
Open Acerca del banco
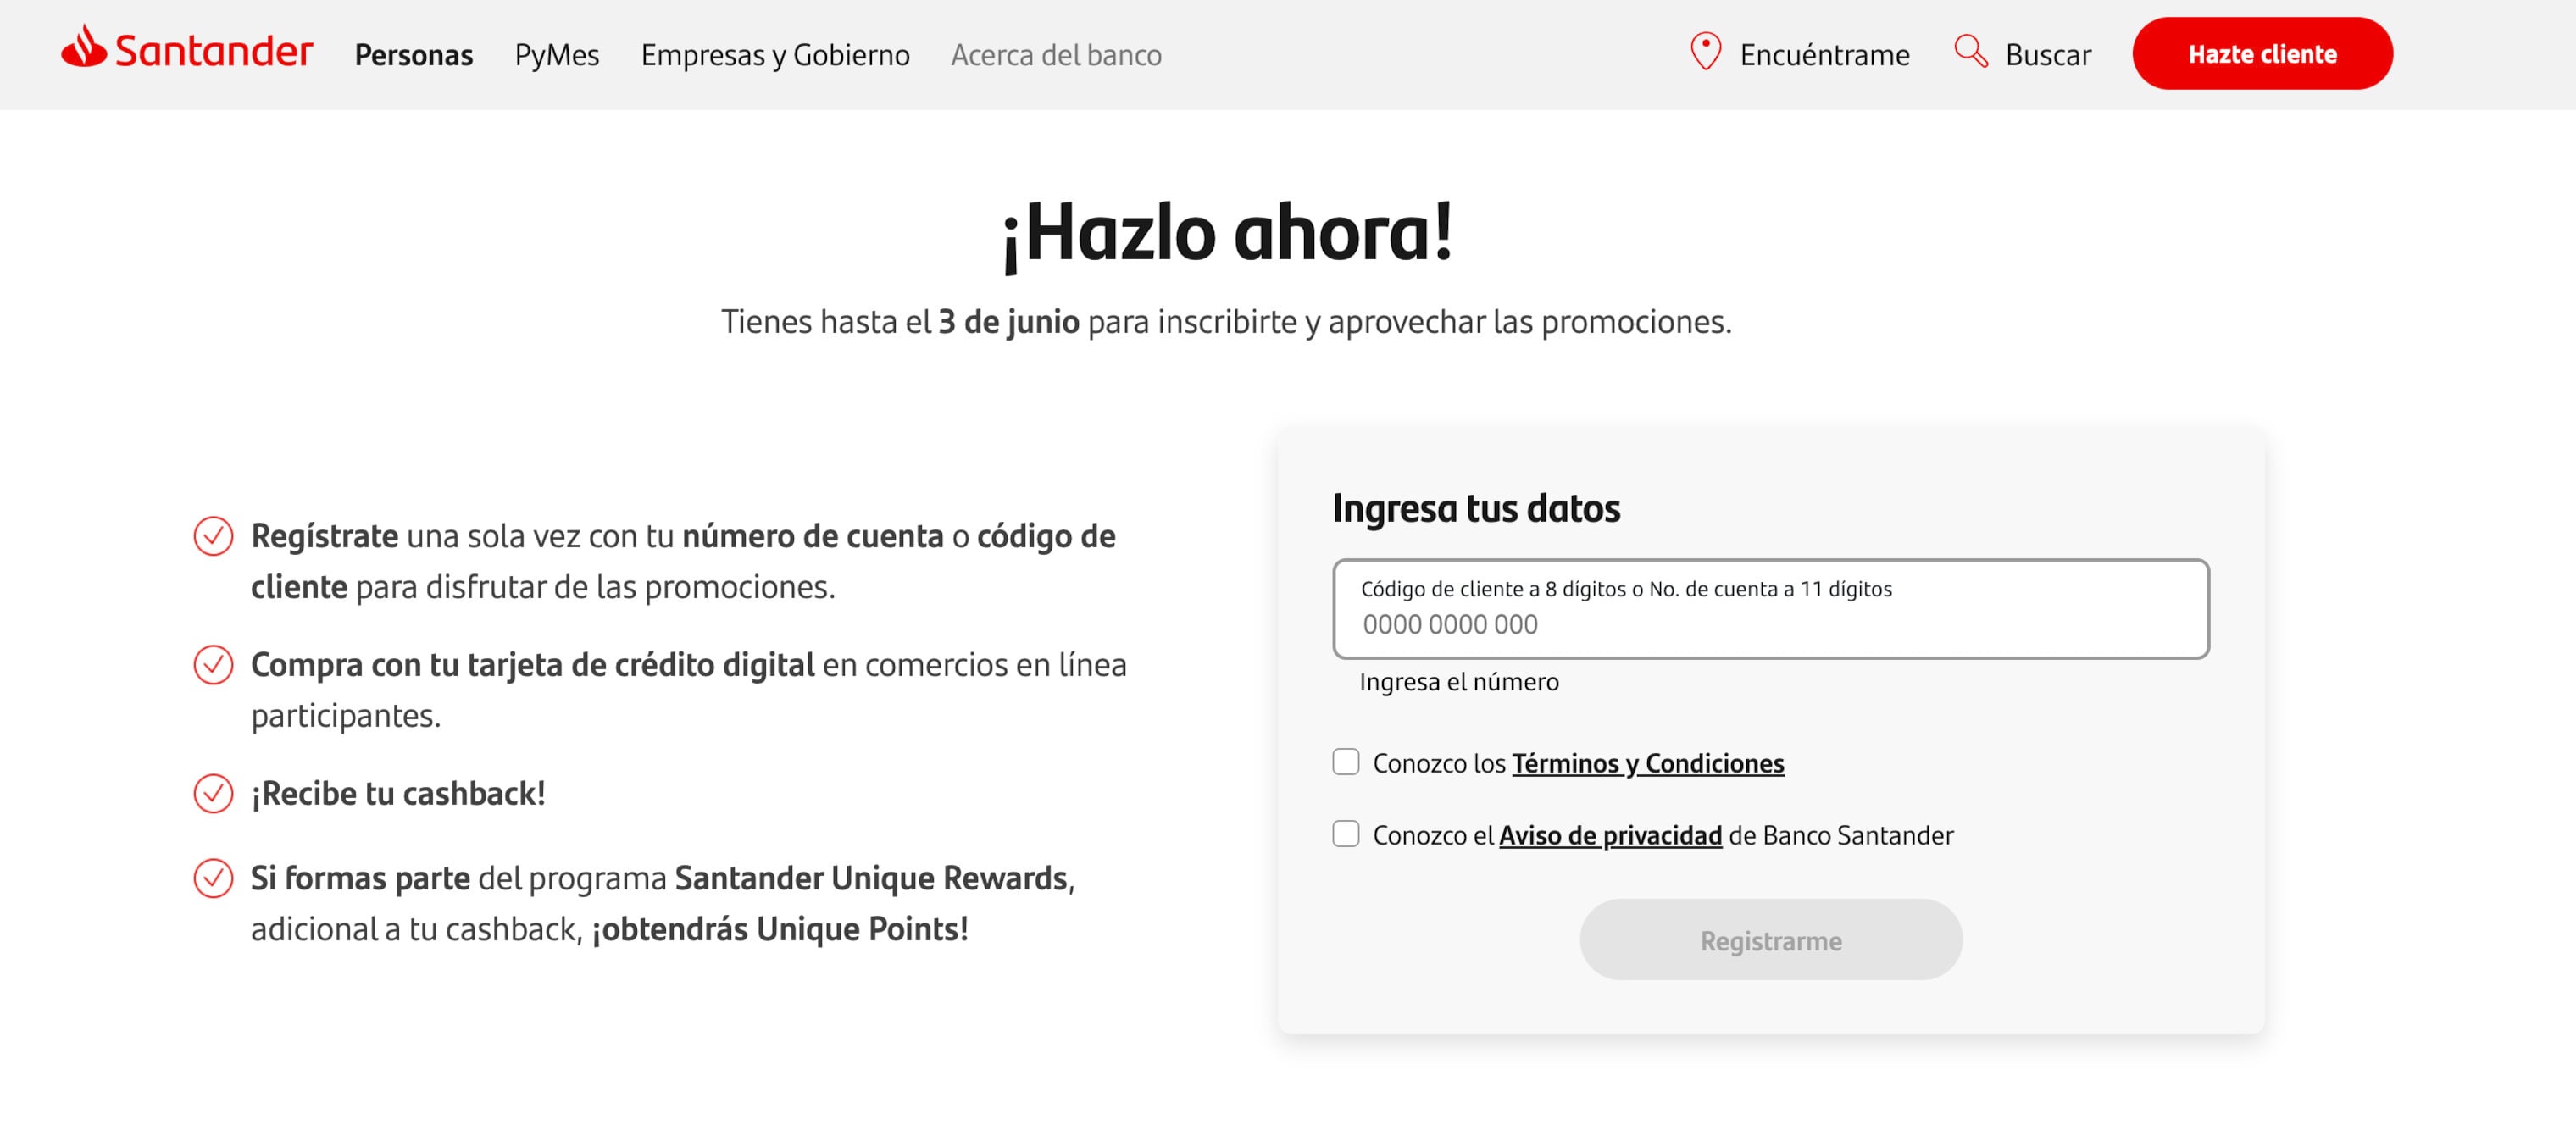(x=1056, y=55)
